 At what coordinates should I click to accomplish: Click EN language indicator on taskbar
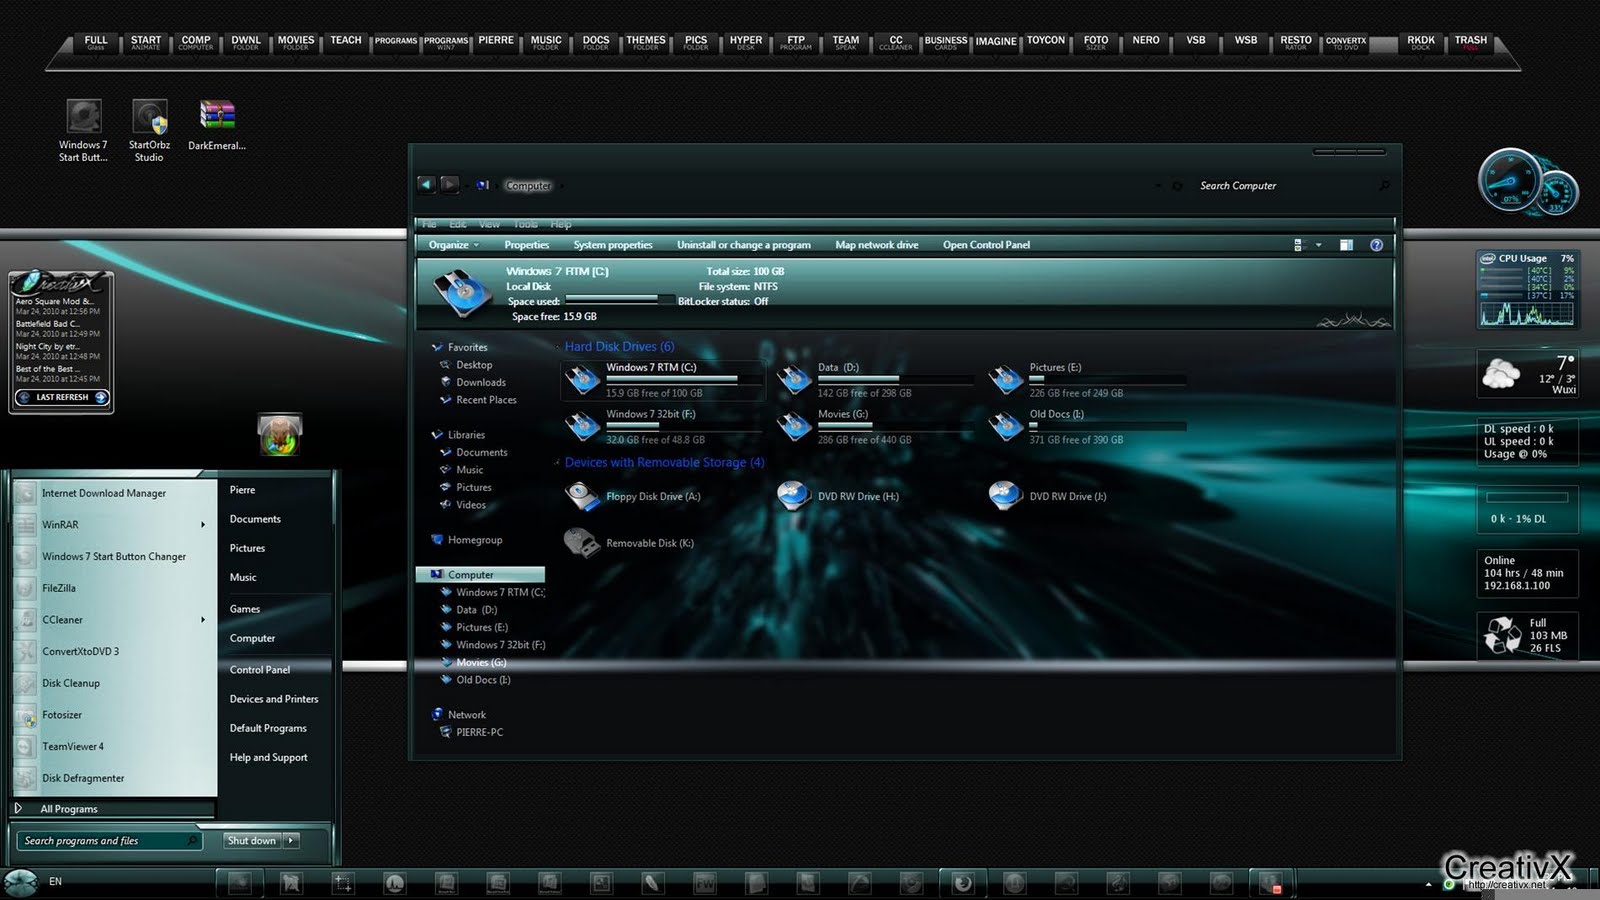pyautogui.click(x=55, y=881)
